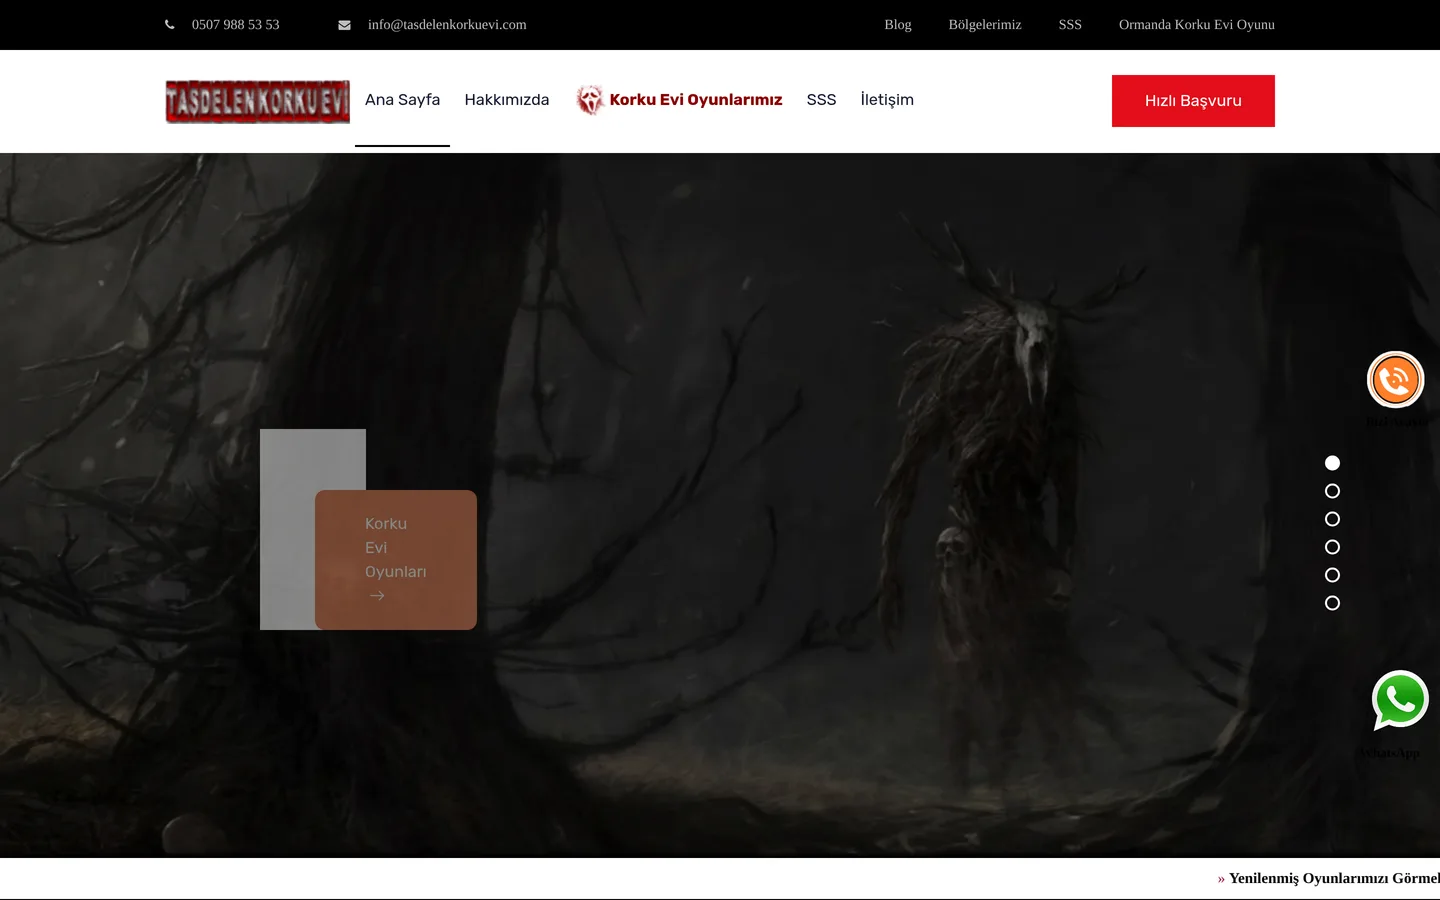Screen dimensions: 1440x900
Task: Open Korku Evi Oyunlarımız menu
Action: coord(696,100)
